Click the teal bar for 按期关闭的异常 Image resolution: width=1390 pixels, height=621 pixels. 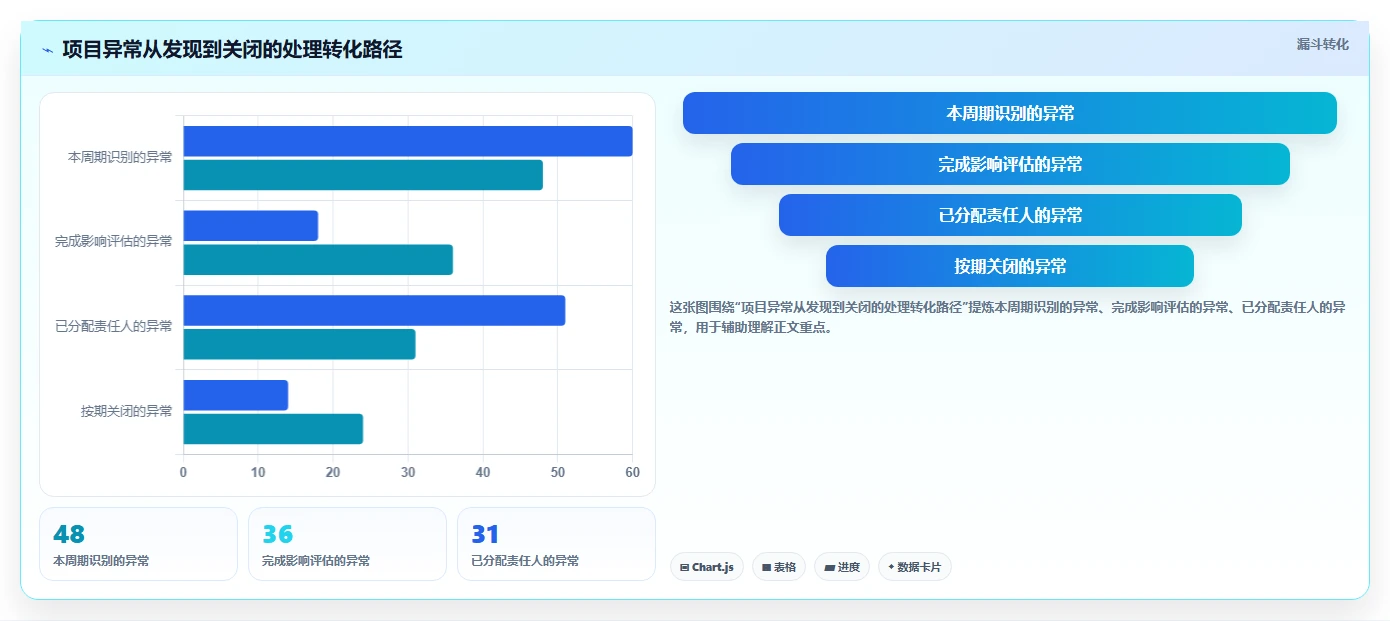(273, 429)
